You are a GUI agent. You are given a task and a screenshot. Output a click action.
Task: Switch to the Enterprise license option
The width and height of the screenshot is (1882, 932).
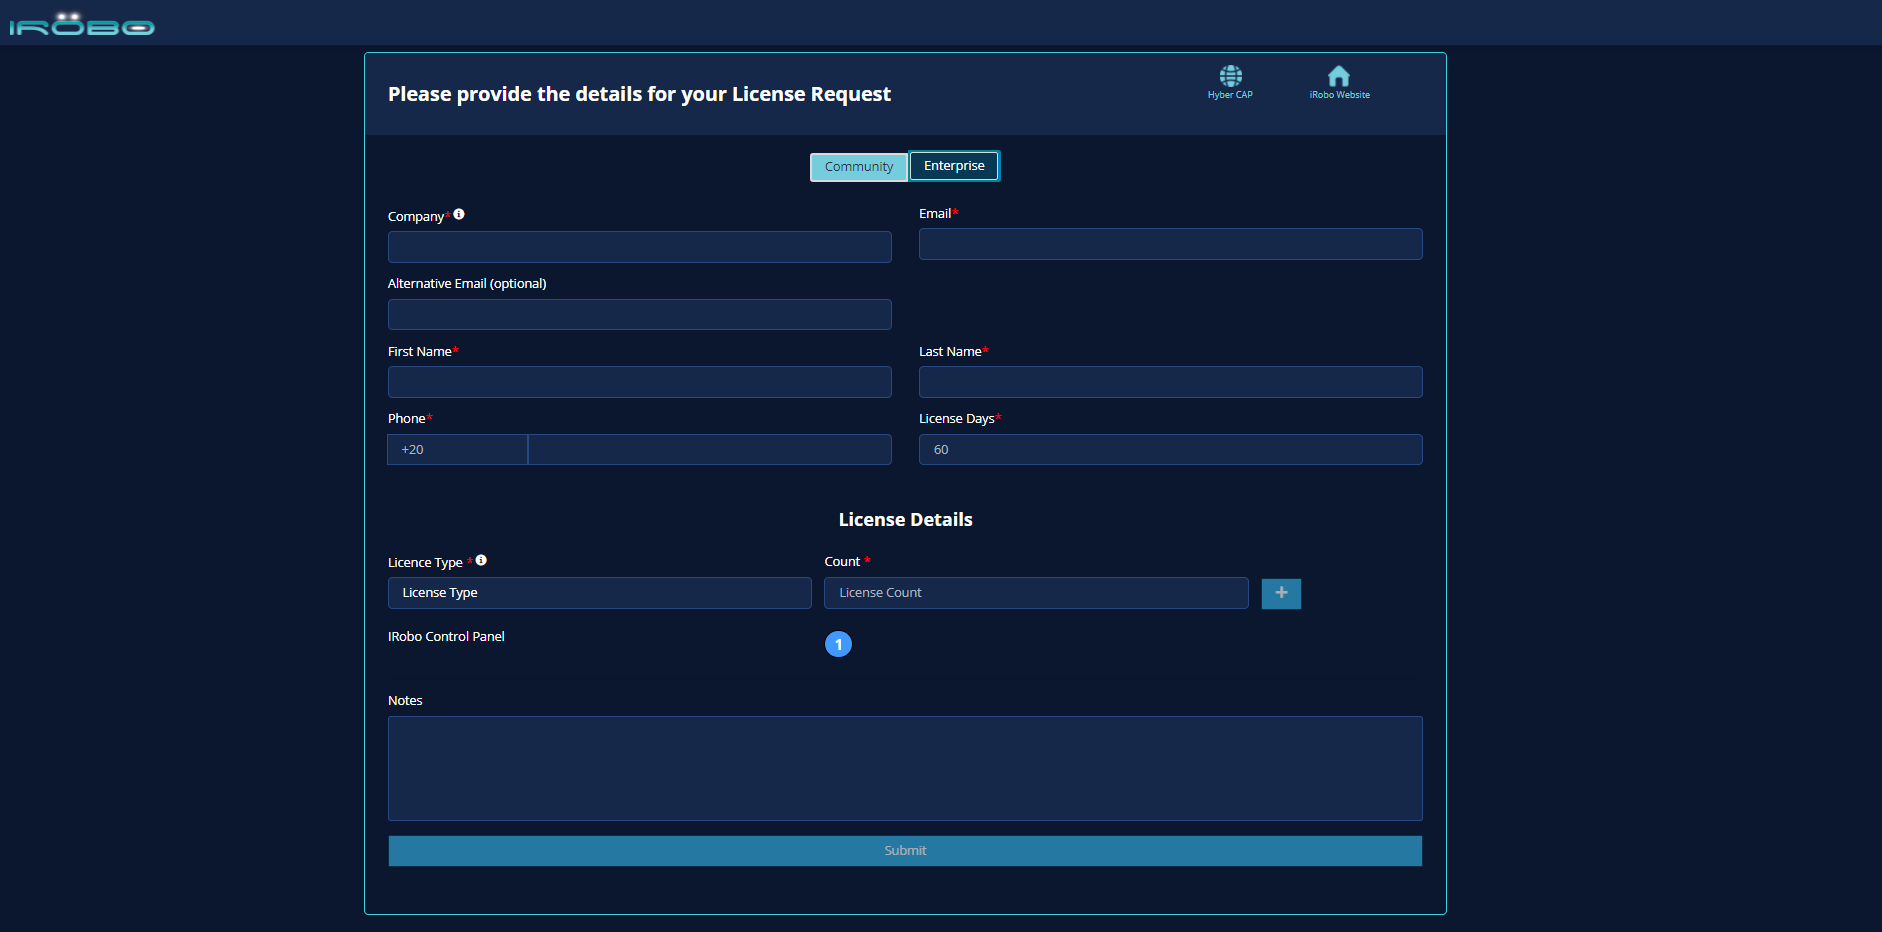[954, 166]
